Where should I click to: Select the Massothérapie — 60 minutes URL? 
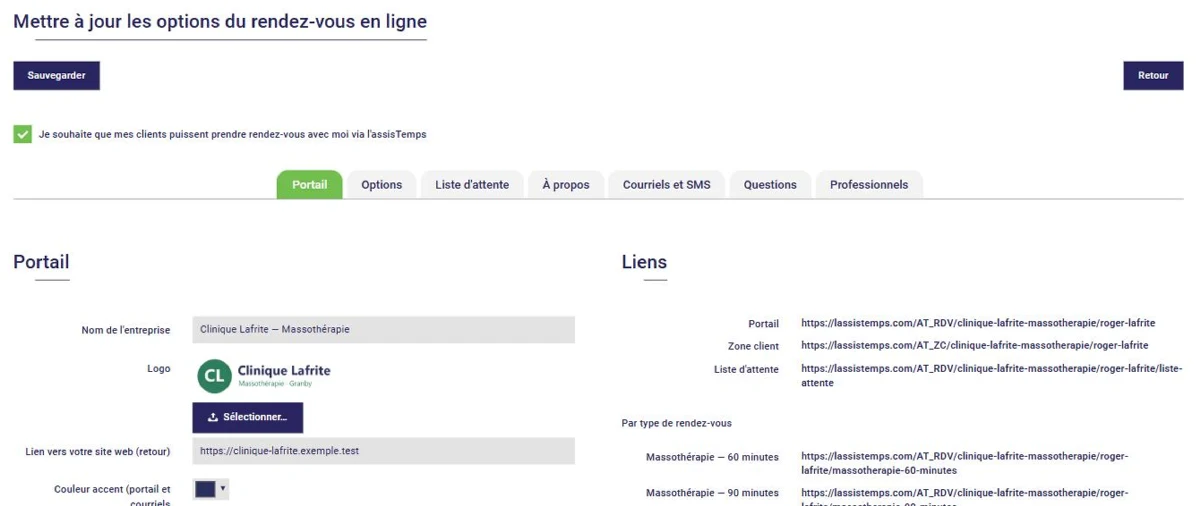coord(964,463)
